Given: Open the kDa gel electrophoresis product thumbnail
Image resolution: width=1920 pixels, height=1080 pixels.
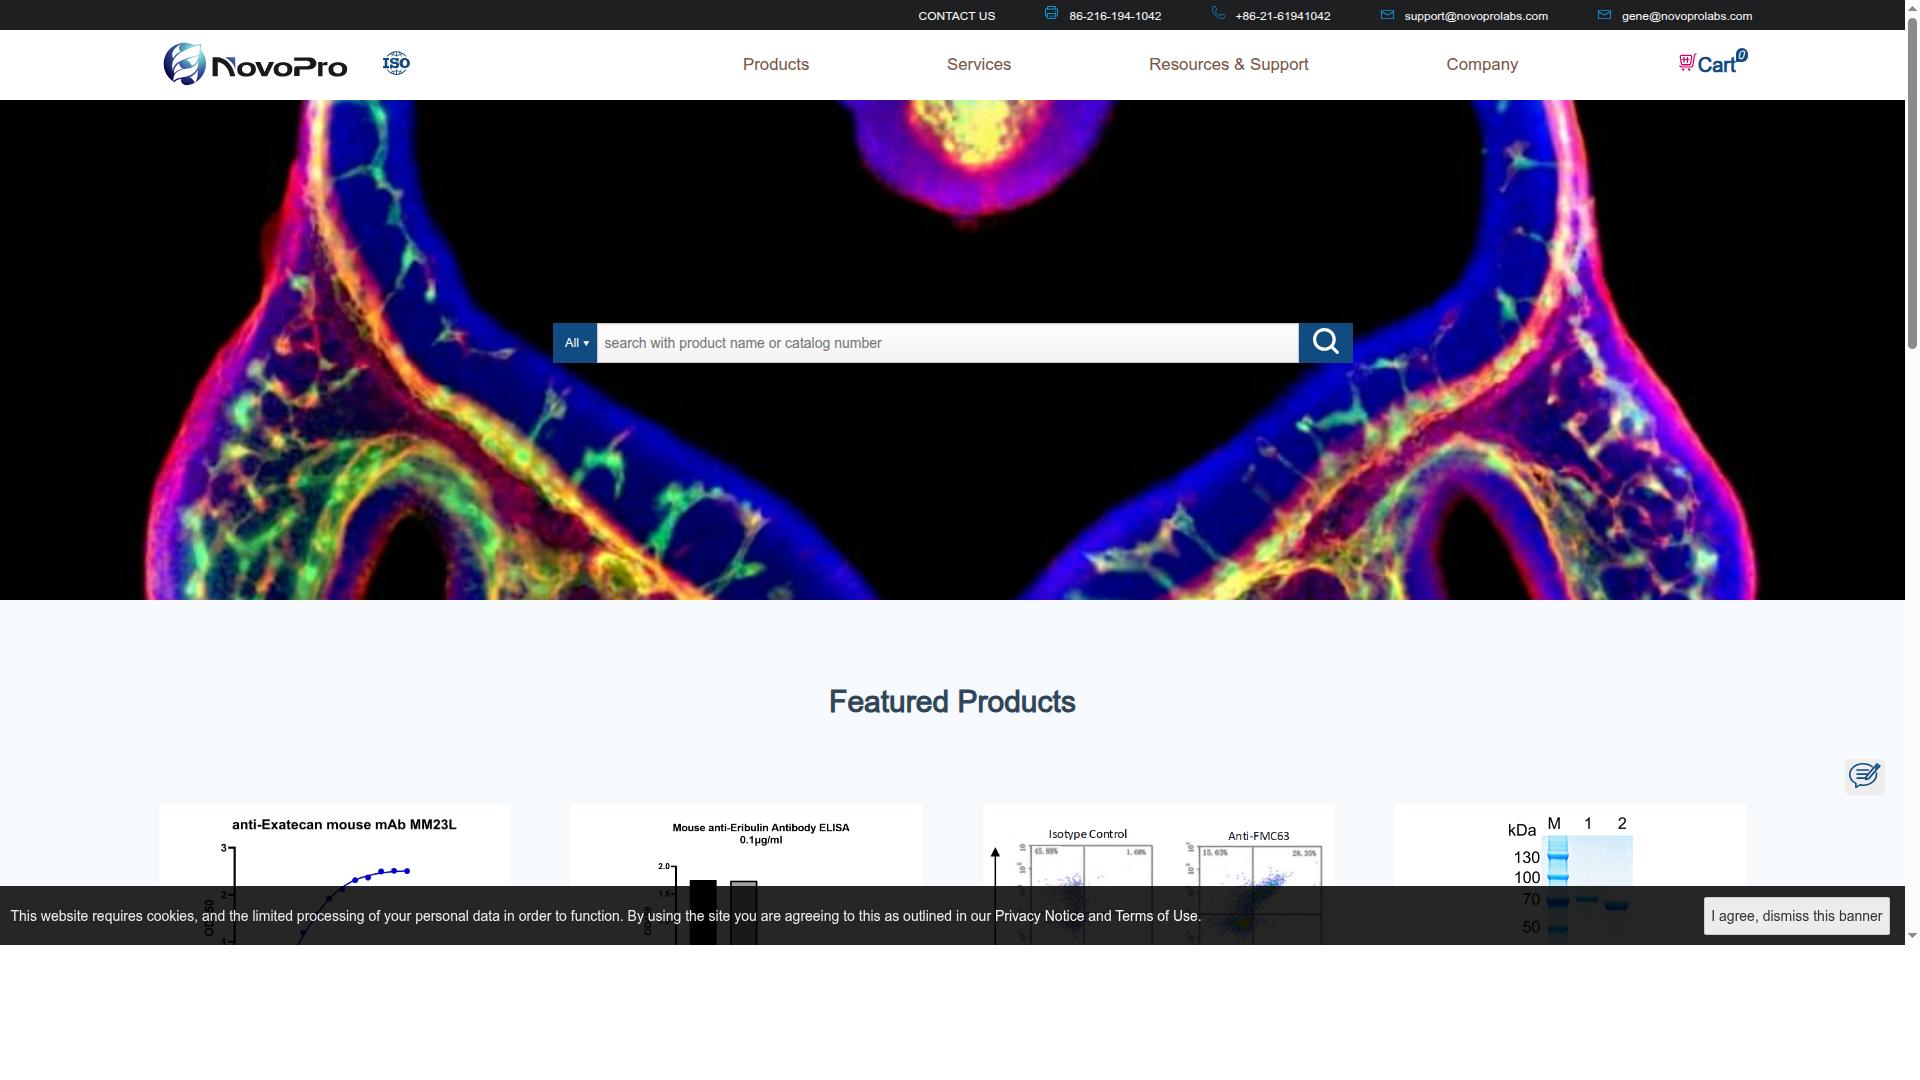Looking at the screenshot, I should pyautogui.click(x=1570, y=875).
